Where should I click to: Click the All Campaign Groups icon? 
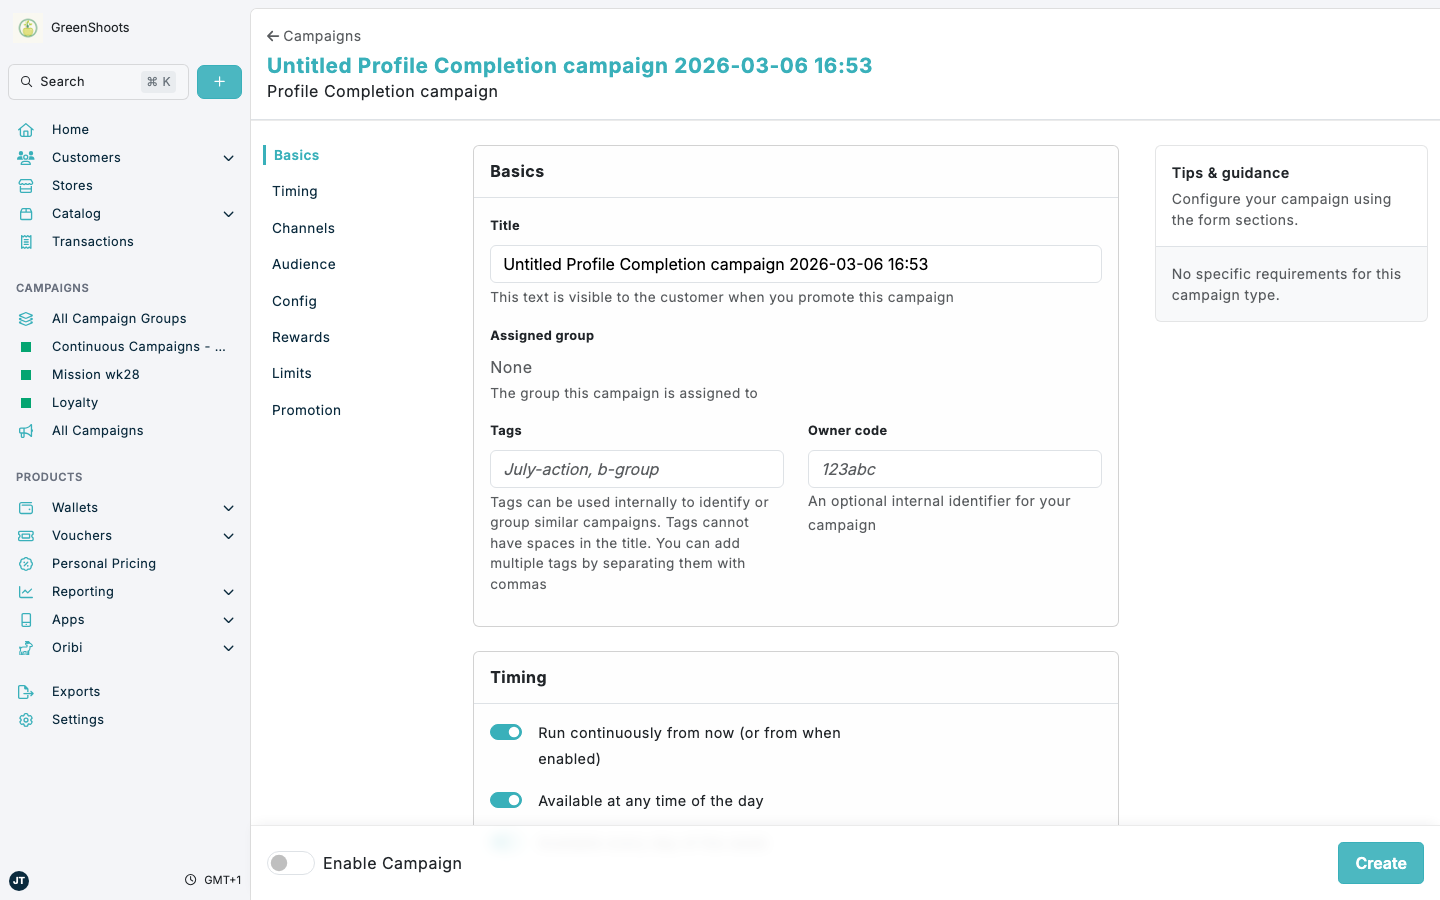[26, 318]
